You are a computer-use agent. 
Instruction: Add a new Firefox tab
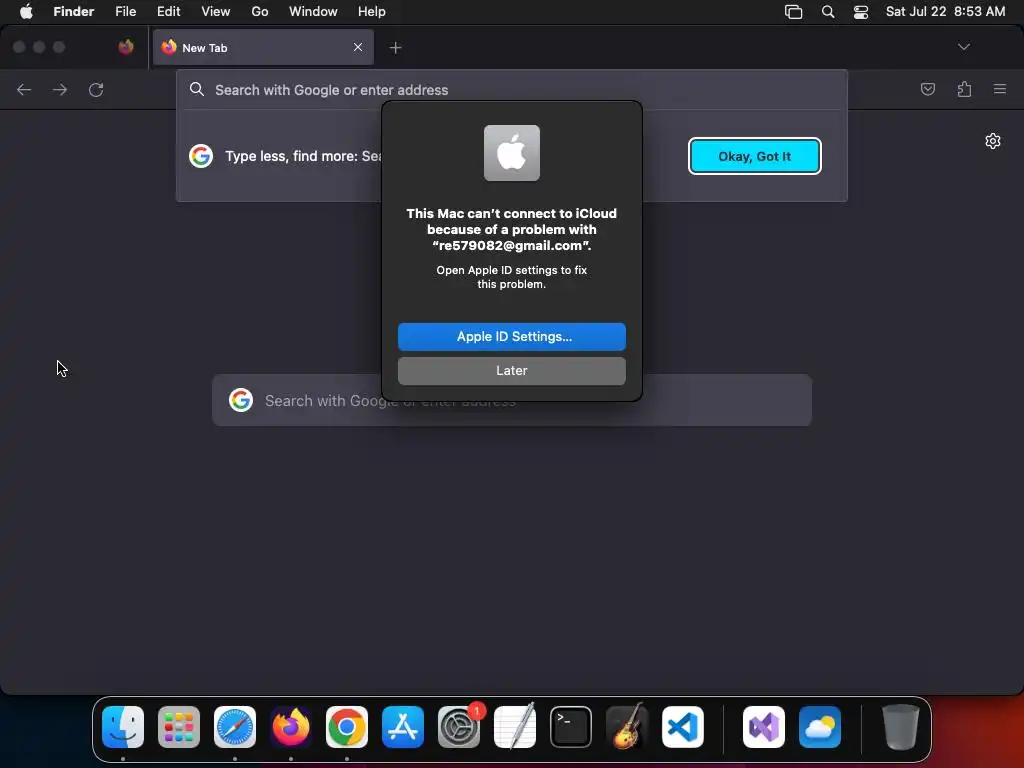tap(395, 48)
